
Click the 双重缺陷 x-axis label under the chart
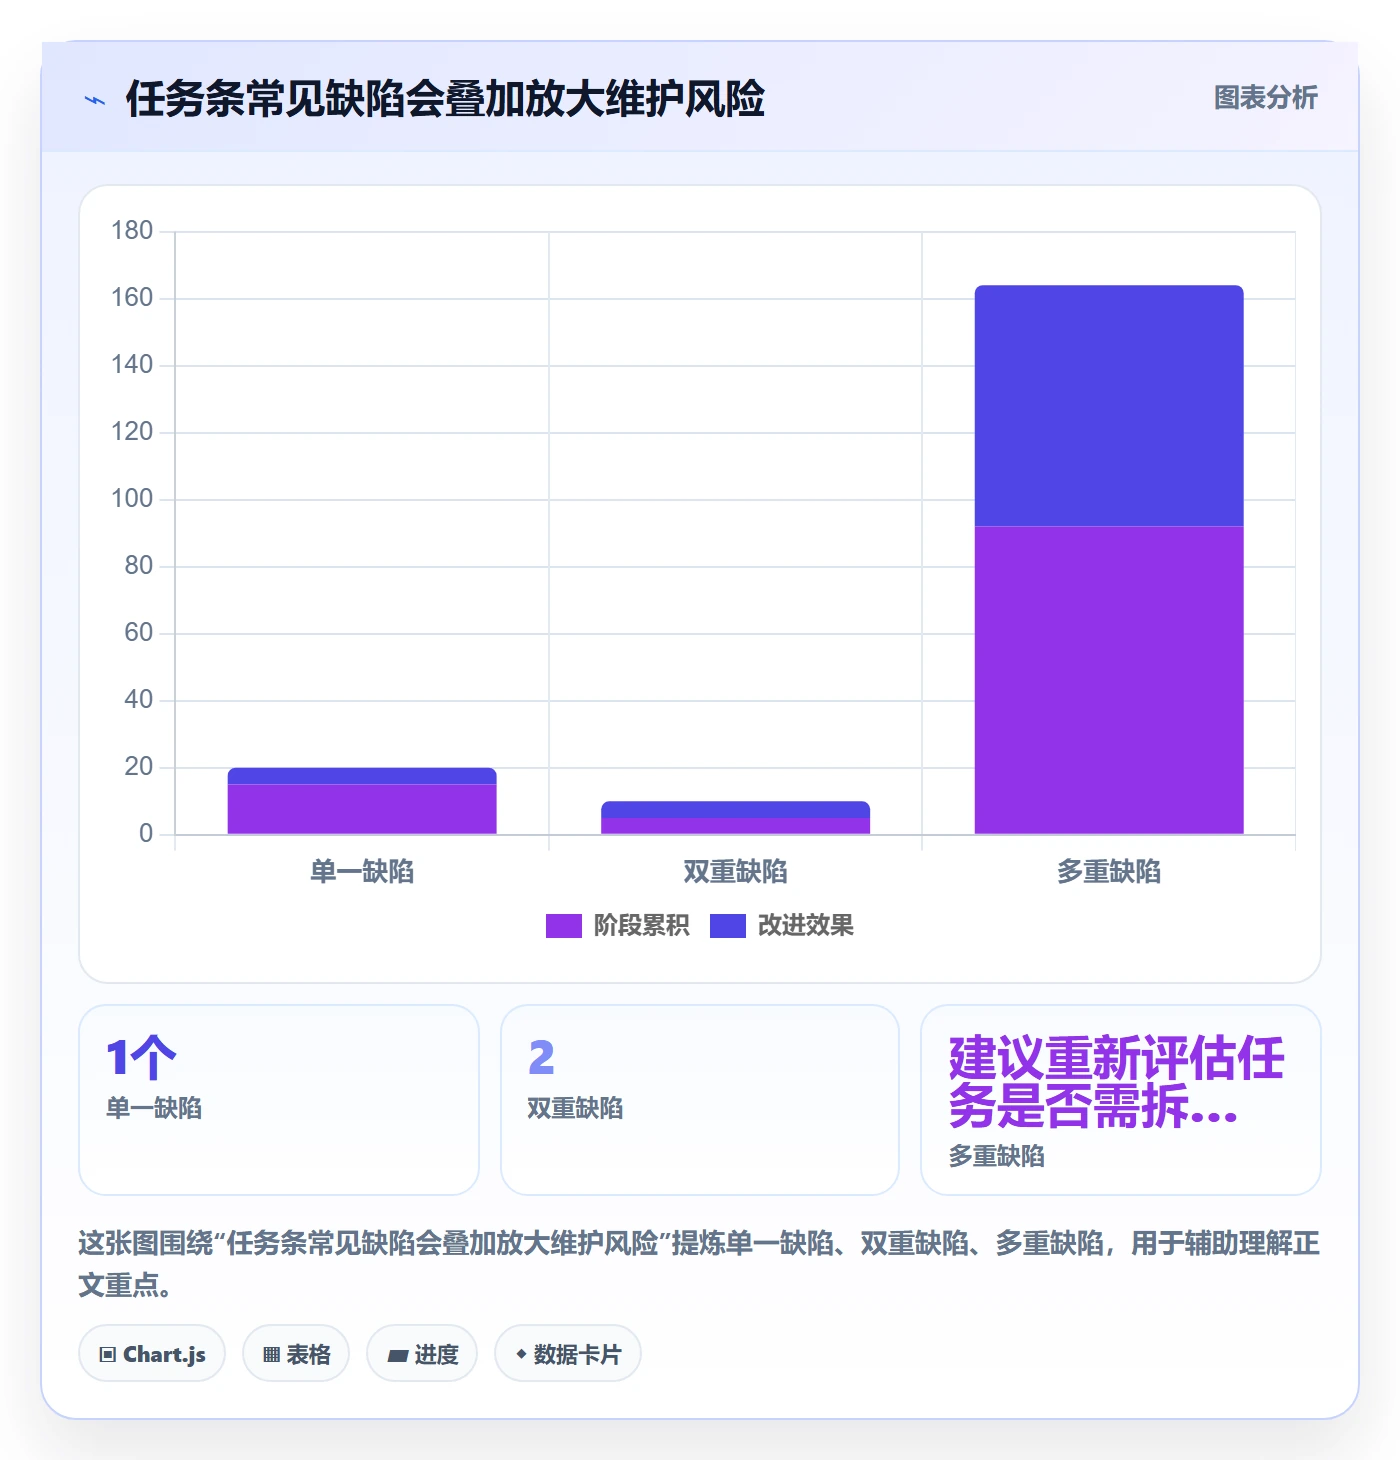point(735,872)
